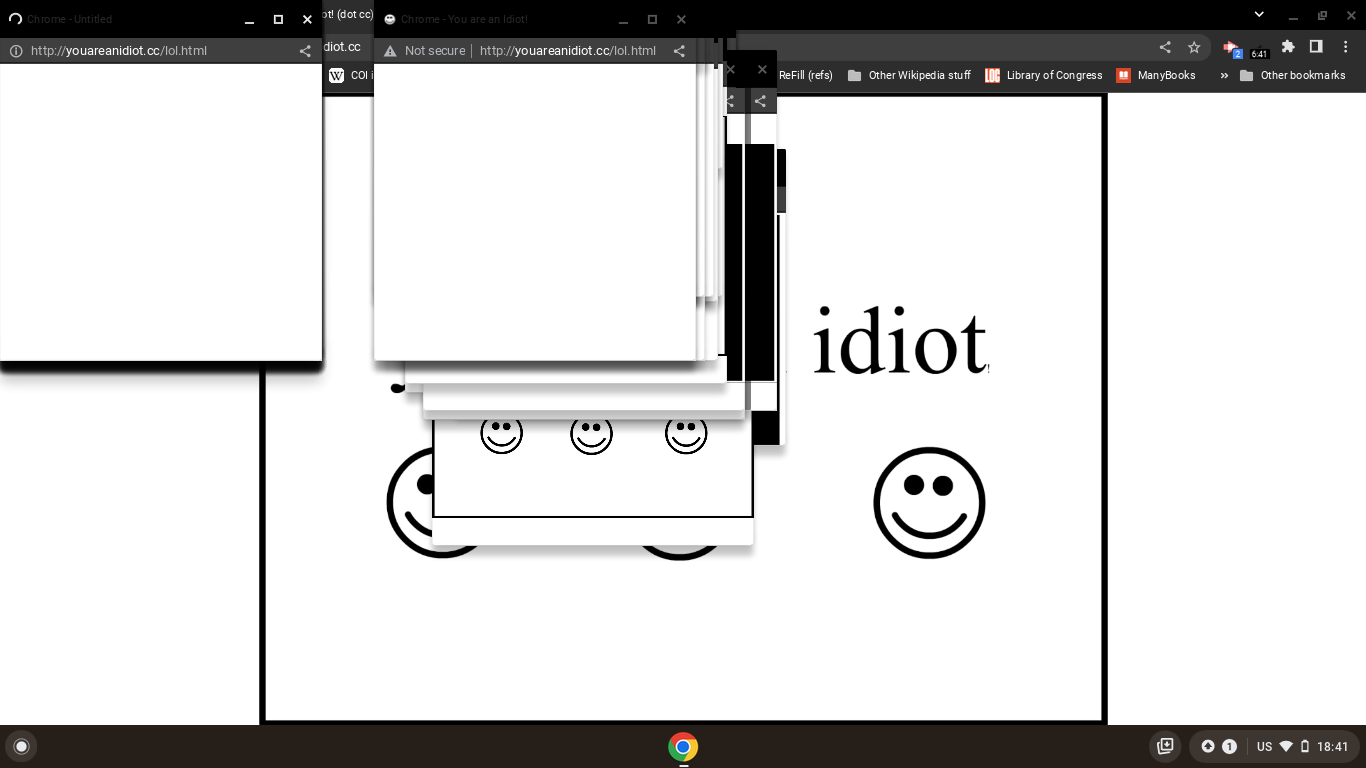Click the site info icon in the Untitled popup
The image size is (1366, 768).
pyautogui.click(x=16, y=51)
